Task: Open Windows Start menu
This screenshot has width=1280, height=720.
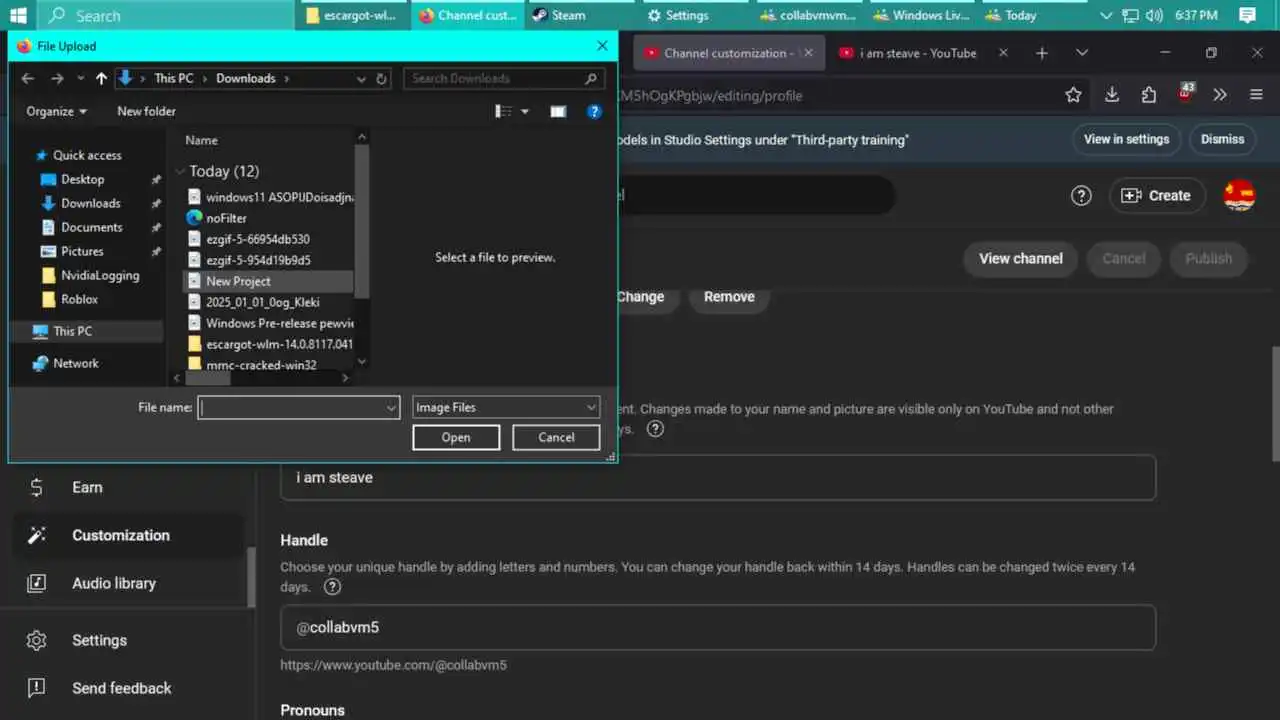Action: click(18, 15)
